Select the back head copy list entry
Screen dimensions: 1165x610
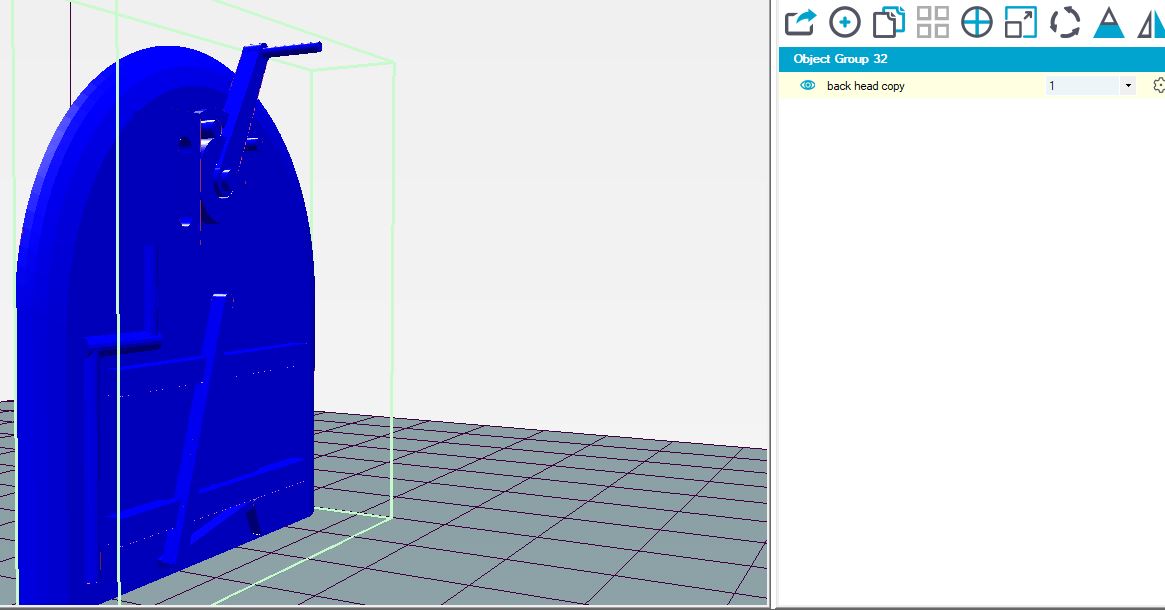coord(866,86)
